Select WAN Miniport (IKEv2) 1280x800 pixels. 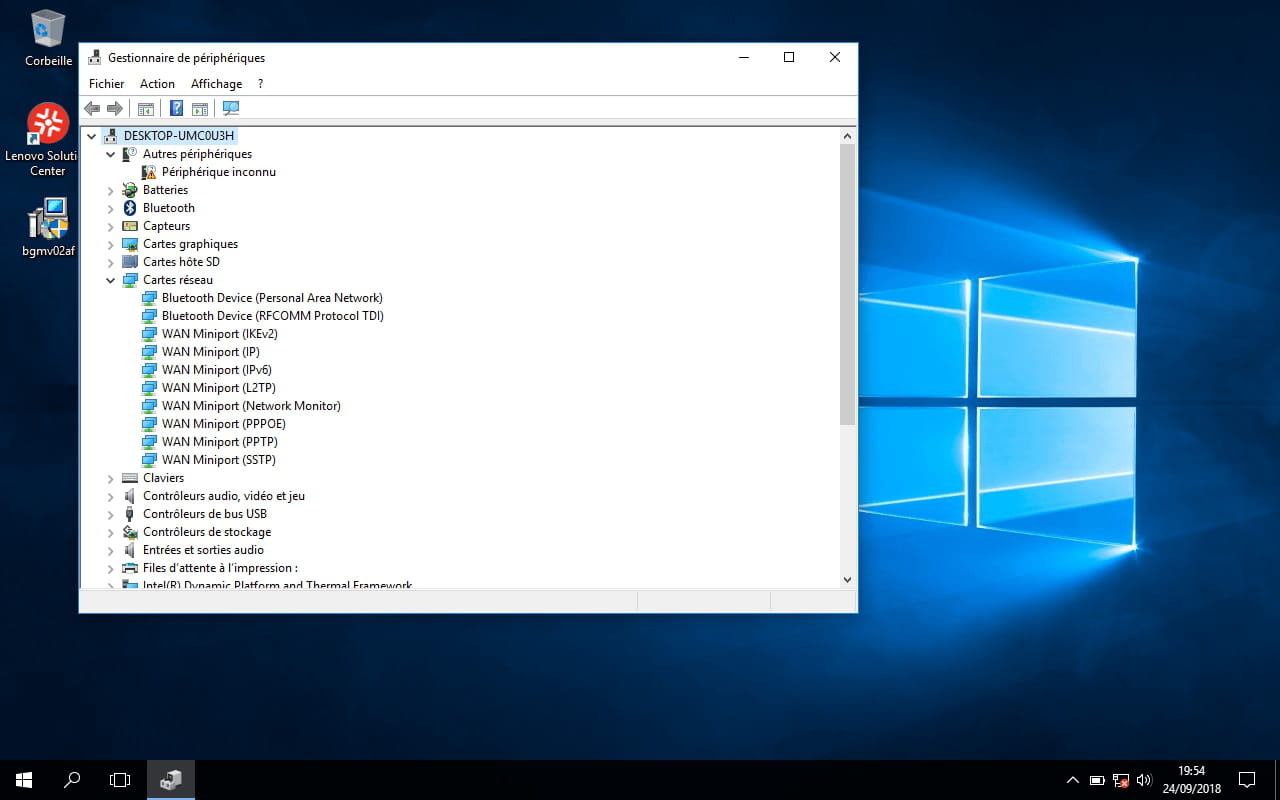pos(220,334)
